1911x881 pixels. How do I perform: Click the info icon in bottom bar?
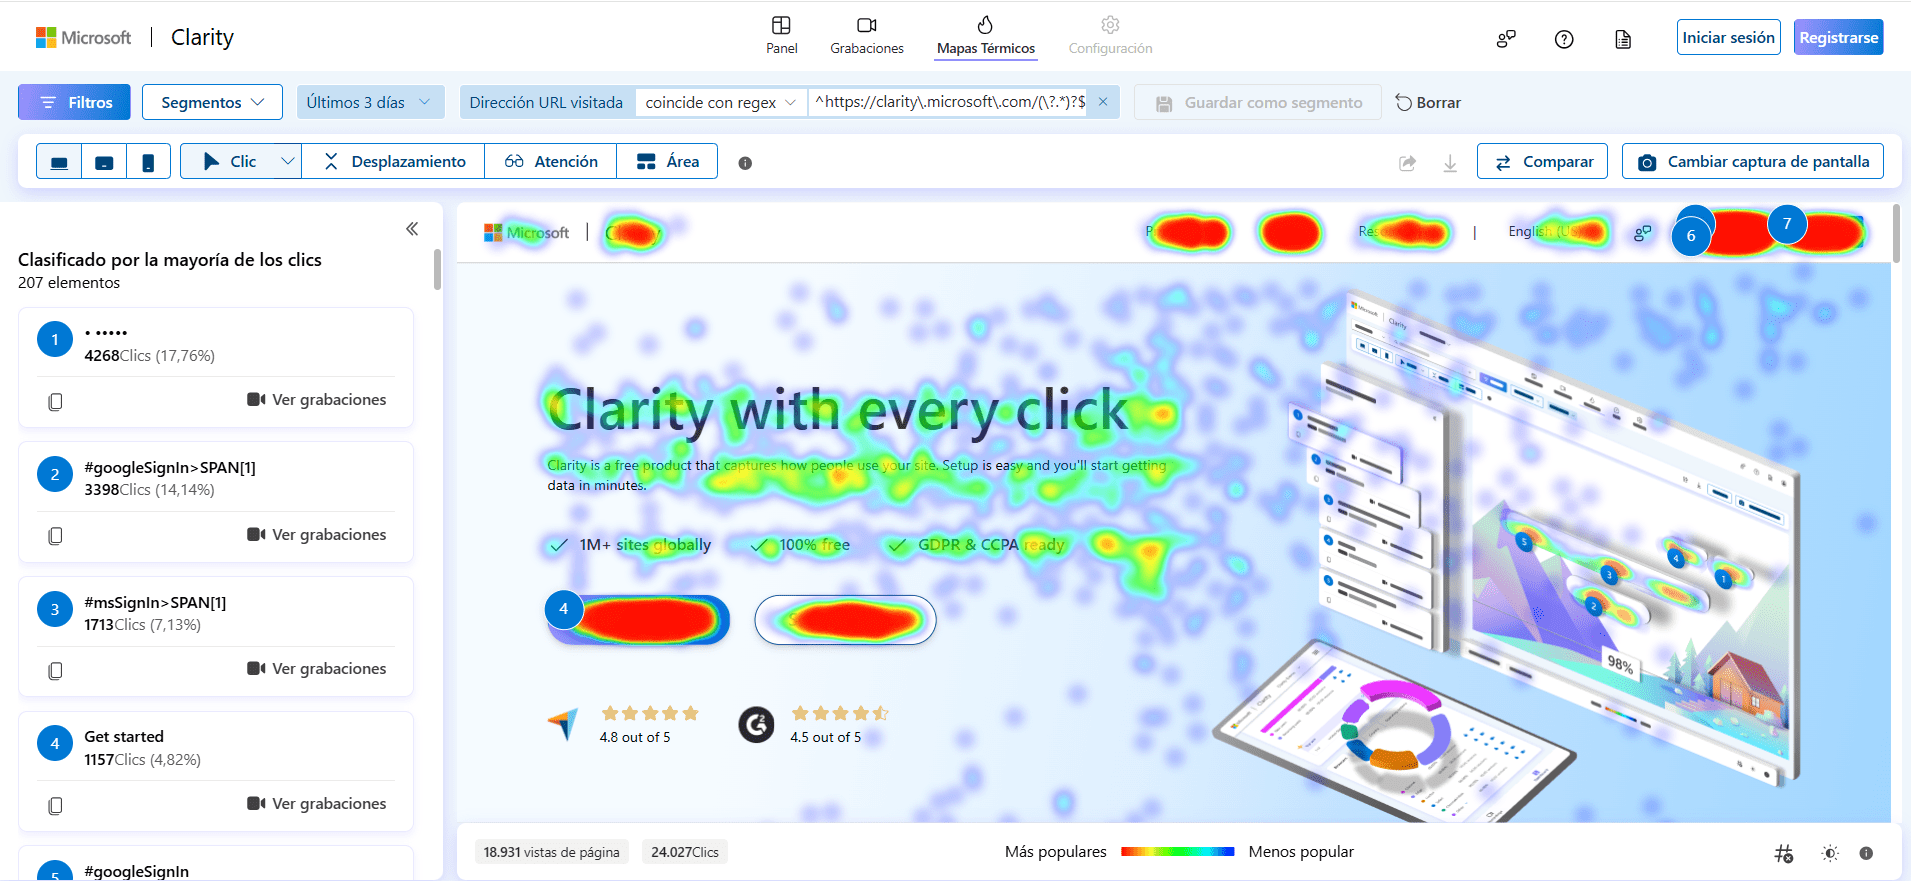pyautogui.click(x=1866, y=853)
